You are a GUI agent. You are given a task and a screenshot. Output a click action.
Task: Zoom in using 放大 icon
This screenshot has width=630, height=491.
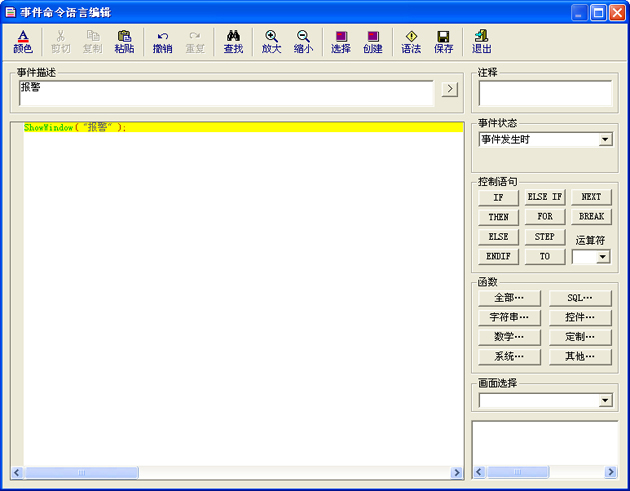pyautogui.click(x=272, y=42)
